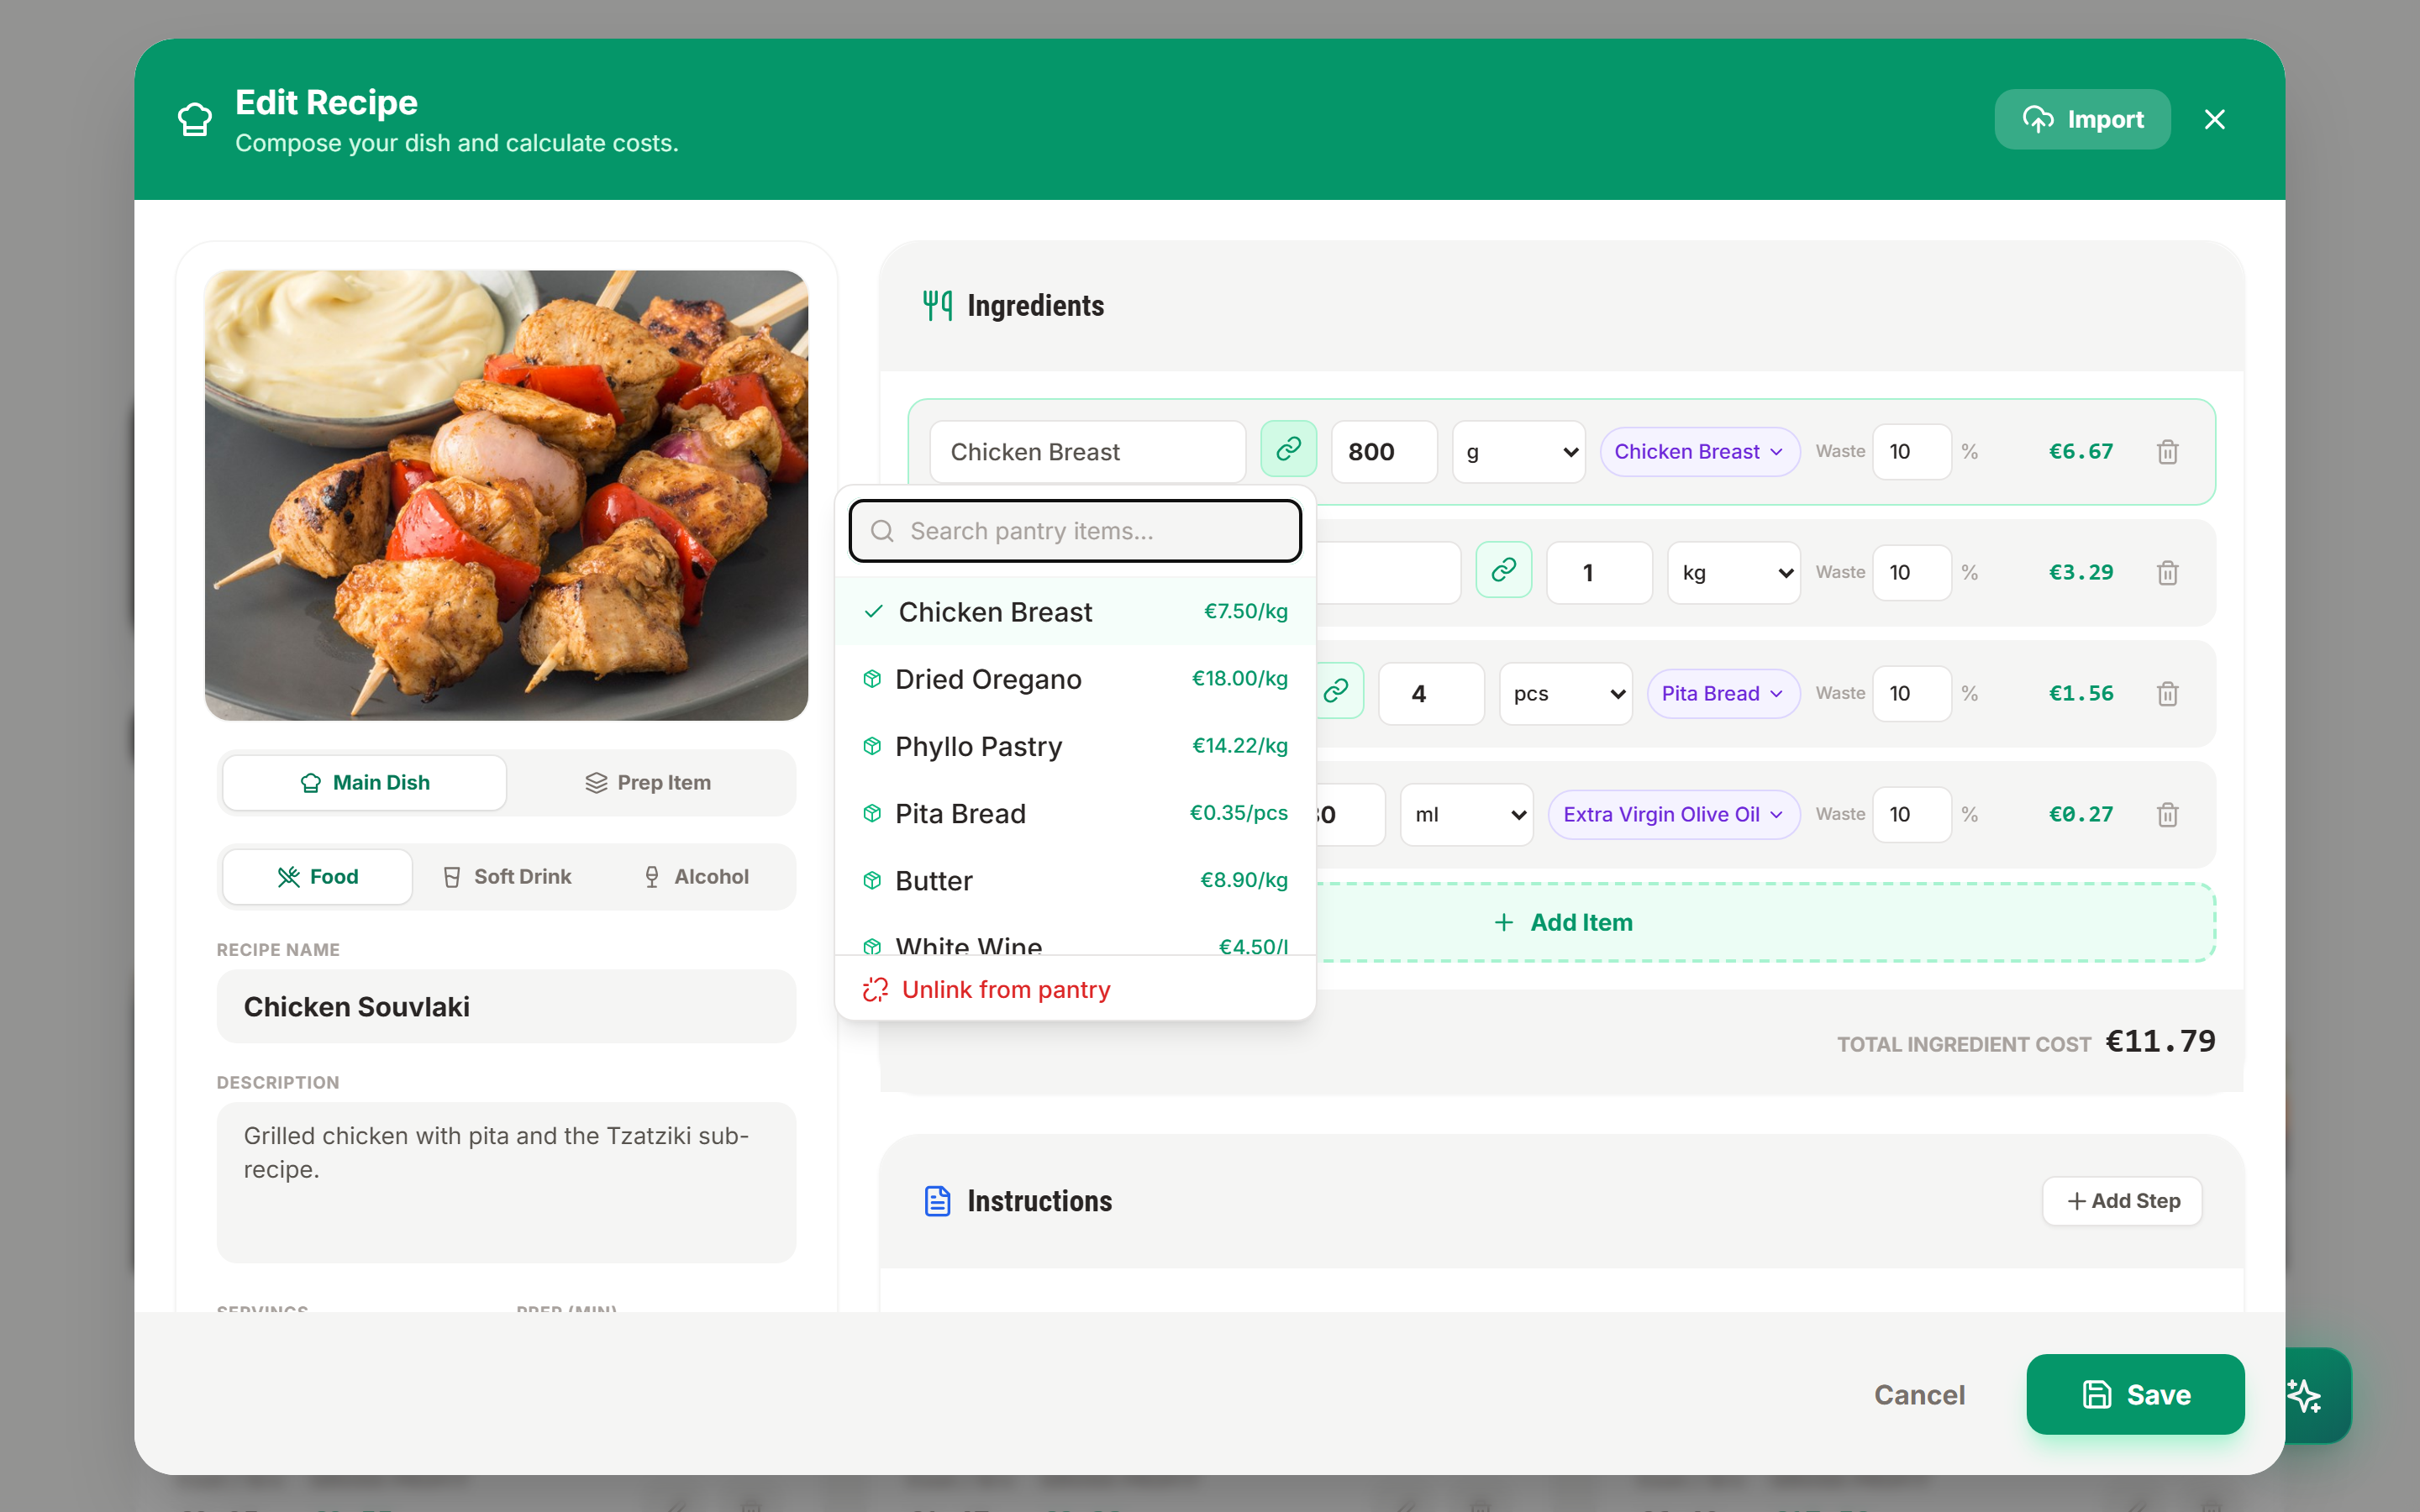Screen dimensions: 2420x1512
Task: Click the total cost €11.79
Action: (2160, 1042)
